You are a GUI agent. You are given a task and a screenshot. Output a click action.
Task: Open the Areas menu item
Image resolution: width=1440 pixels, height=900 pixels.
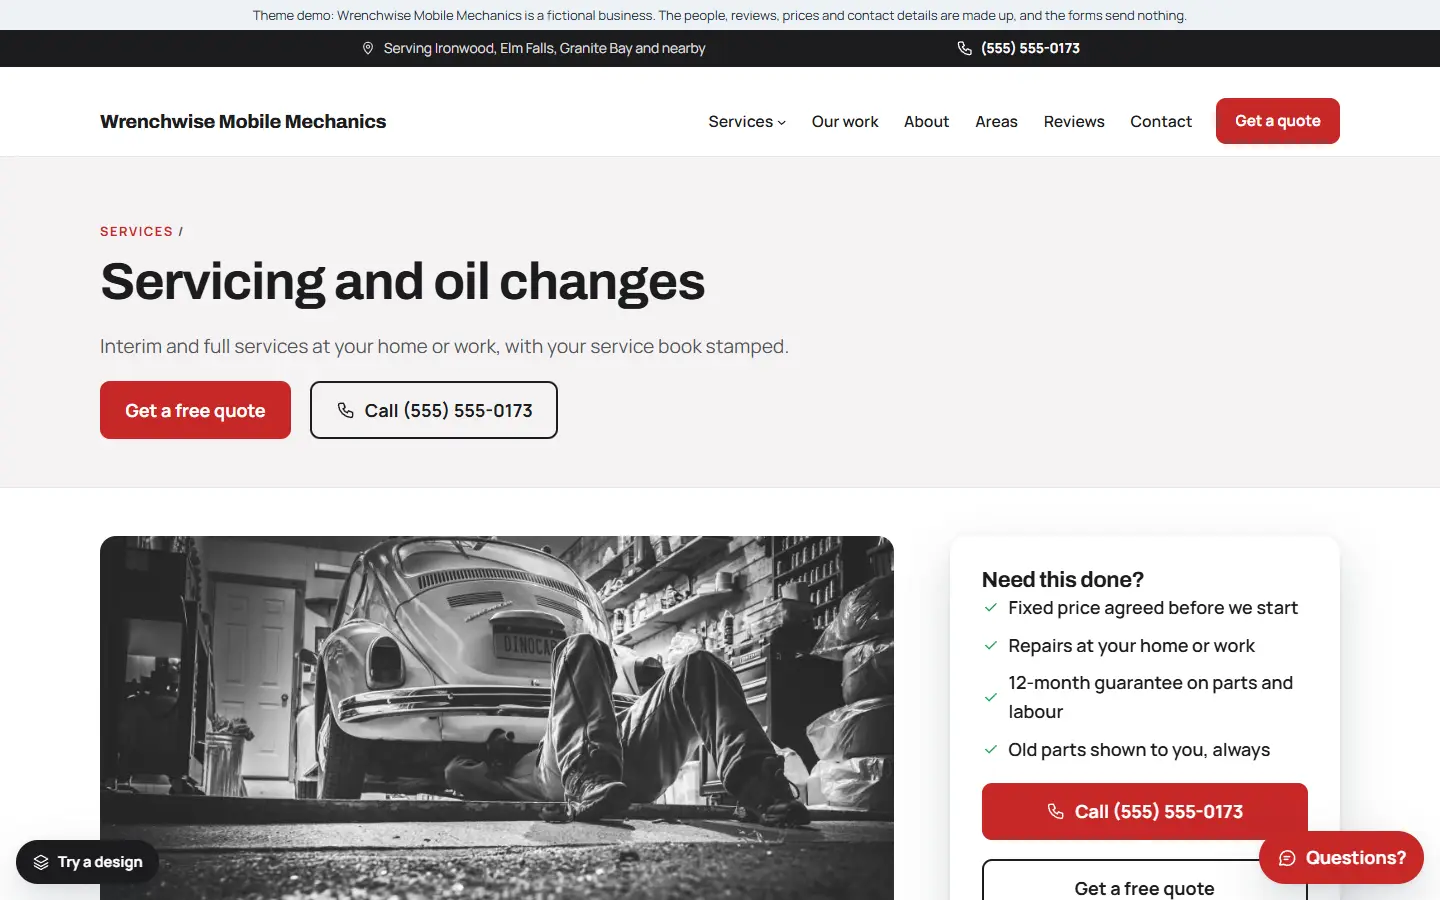pyautogui.click(x=996, y=121)
